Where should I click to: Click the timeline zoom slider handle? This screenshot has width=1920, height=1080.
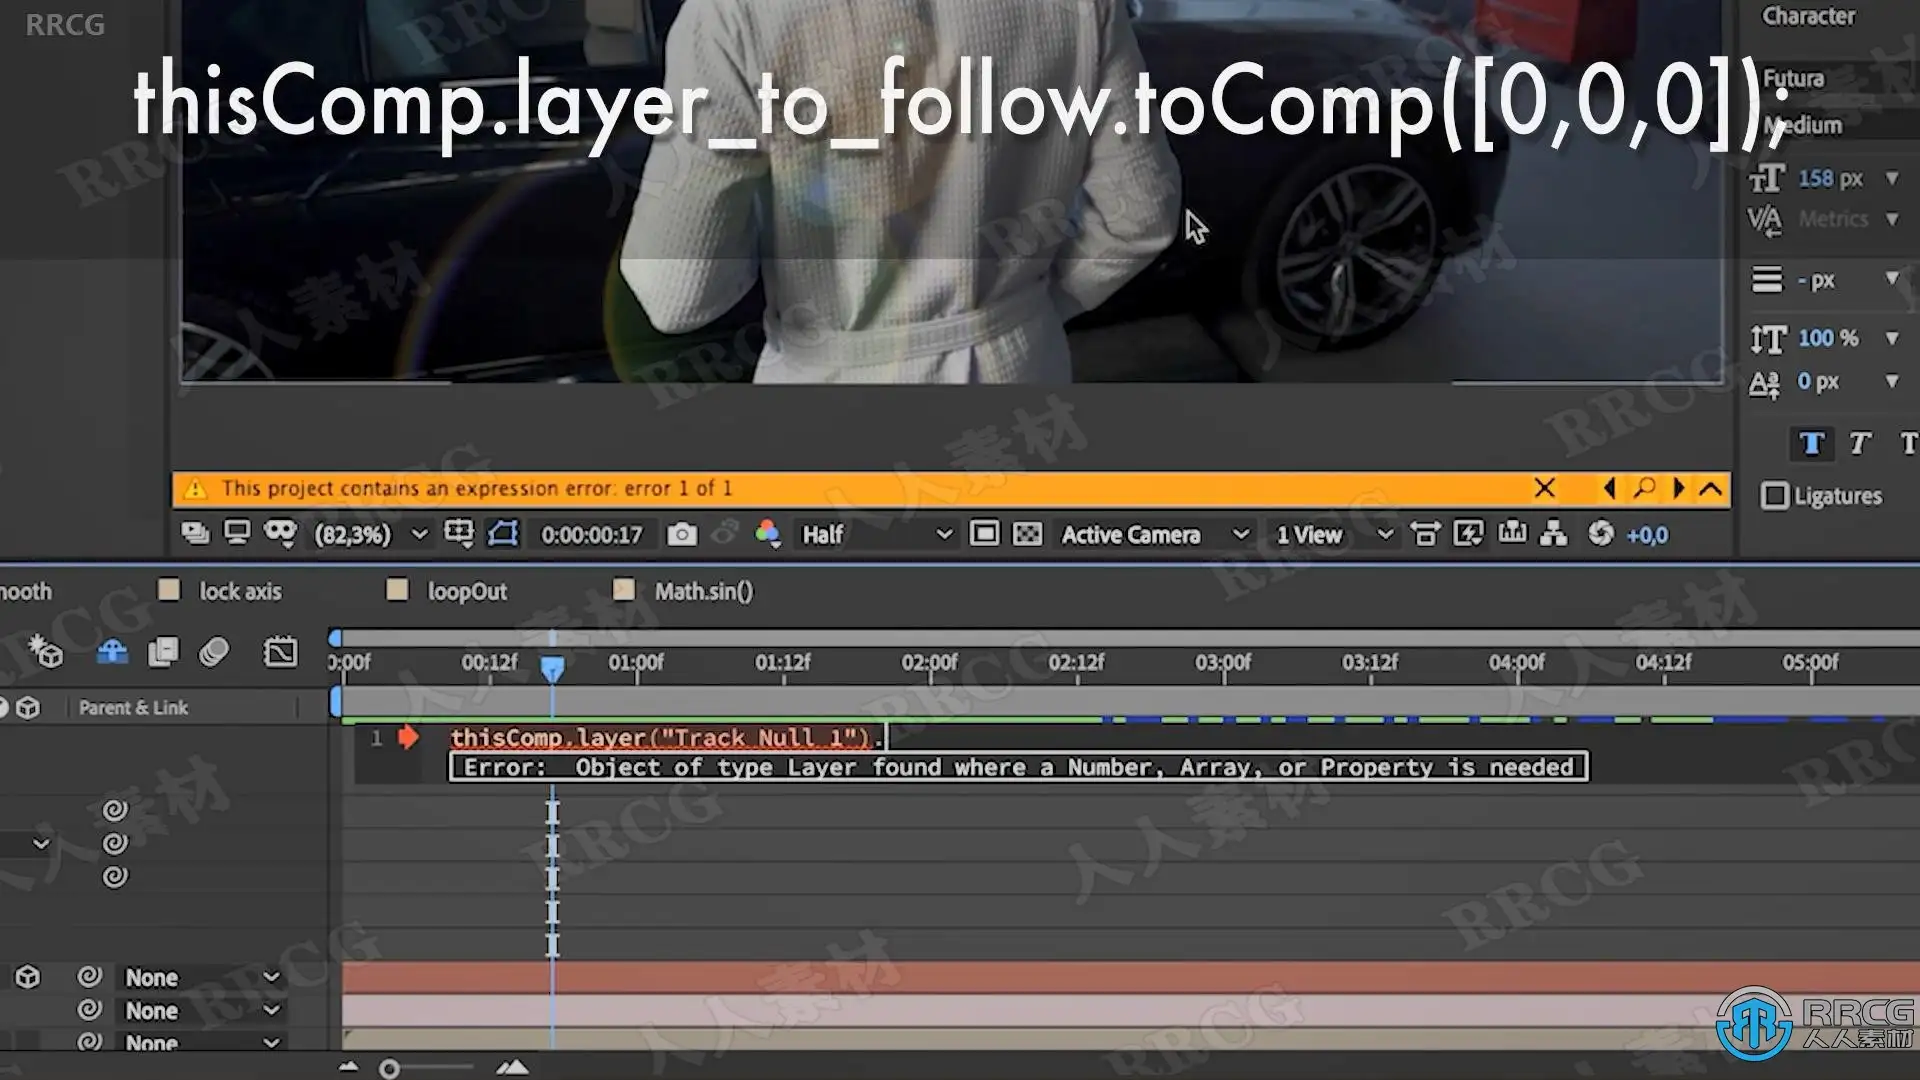(x=390, y=1069)
